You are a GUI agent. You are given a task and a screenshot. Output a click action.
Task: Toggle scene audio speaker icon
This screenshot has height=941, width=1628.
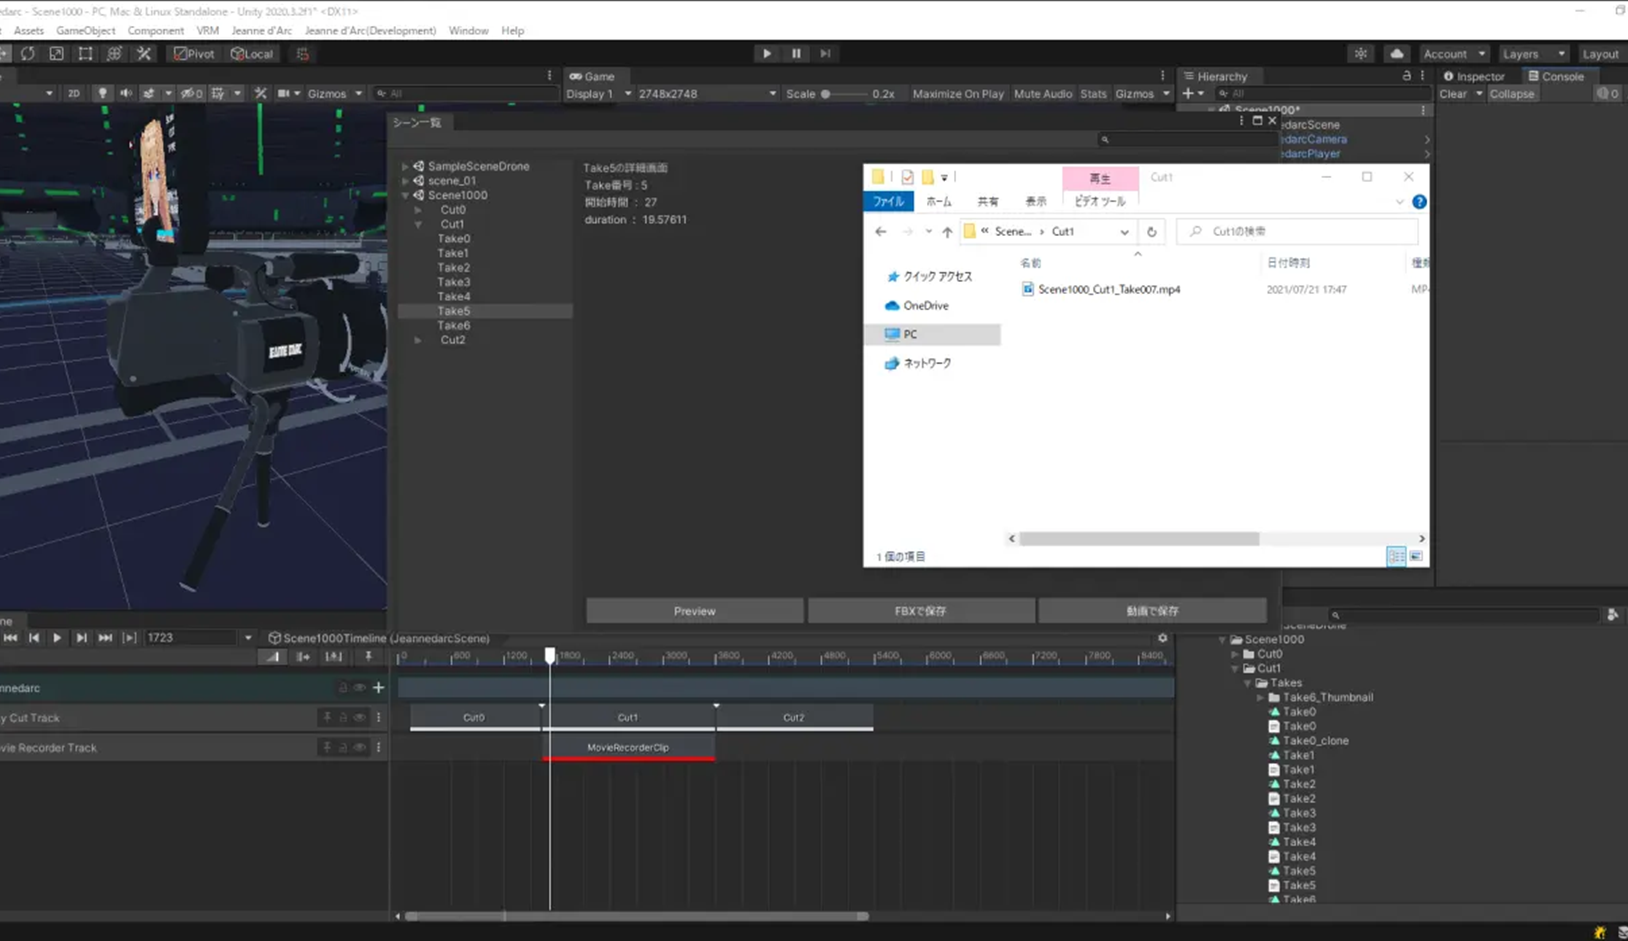tap(126, 94)
